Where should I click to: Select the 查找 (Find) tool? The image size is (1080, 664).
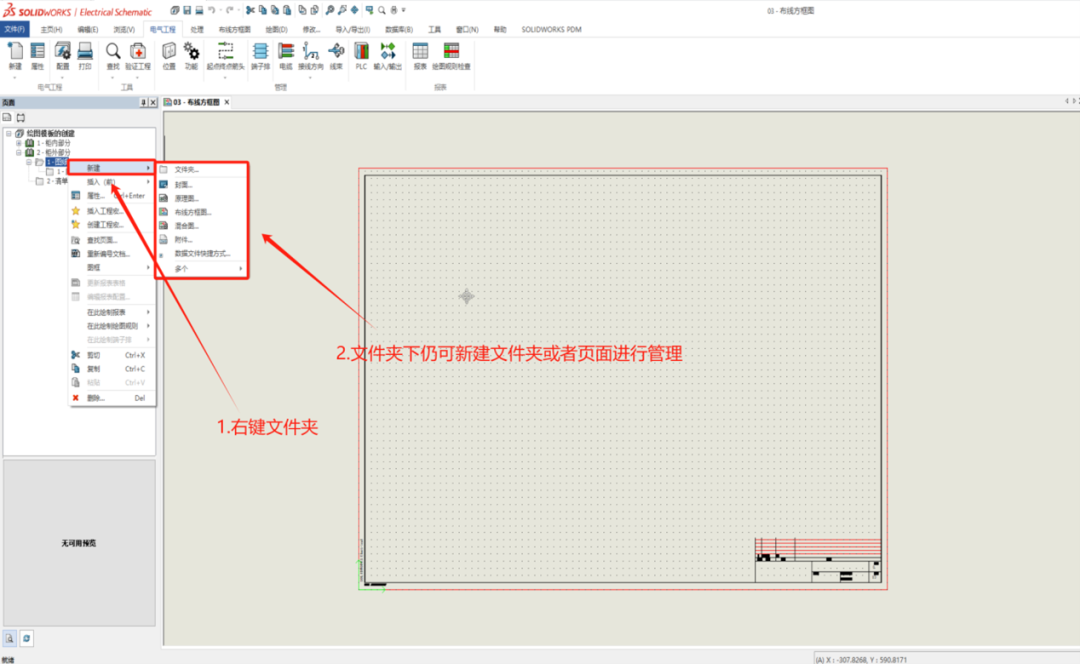pyautogui.click(x=113, y=51)
